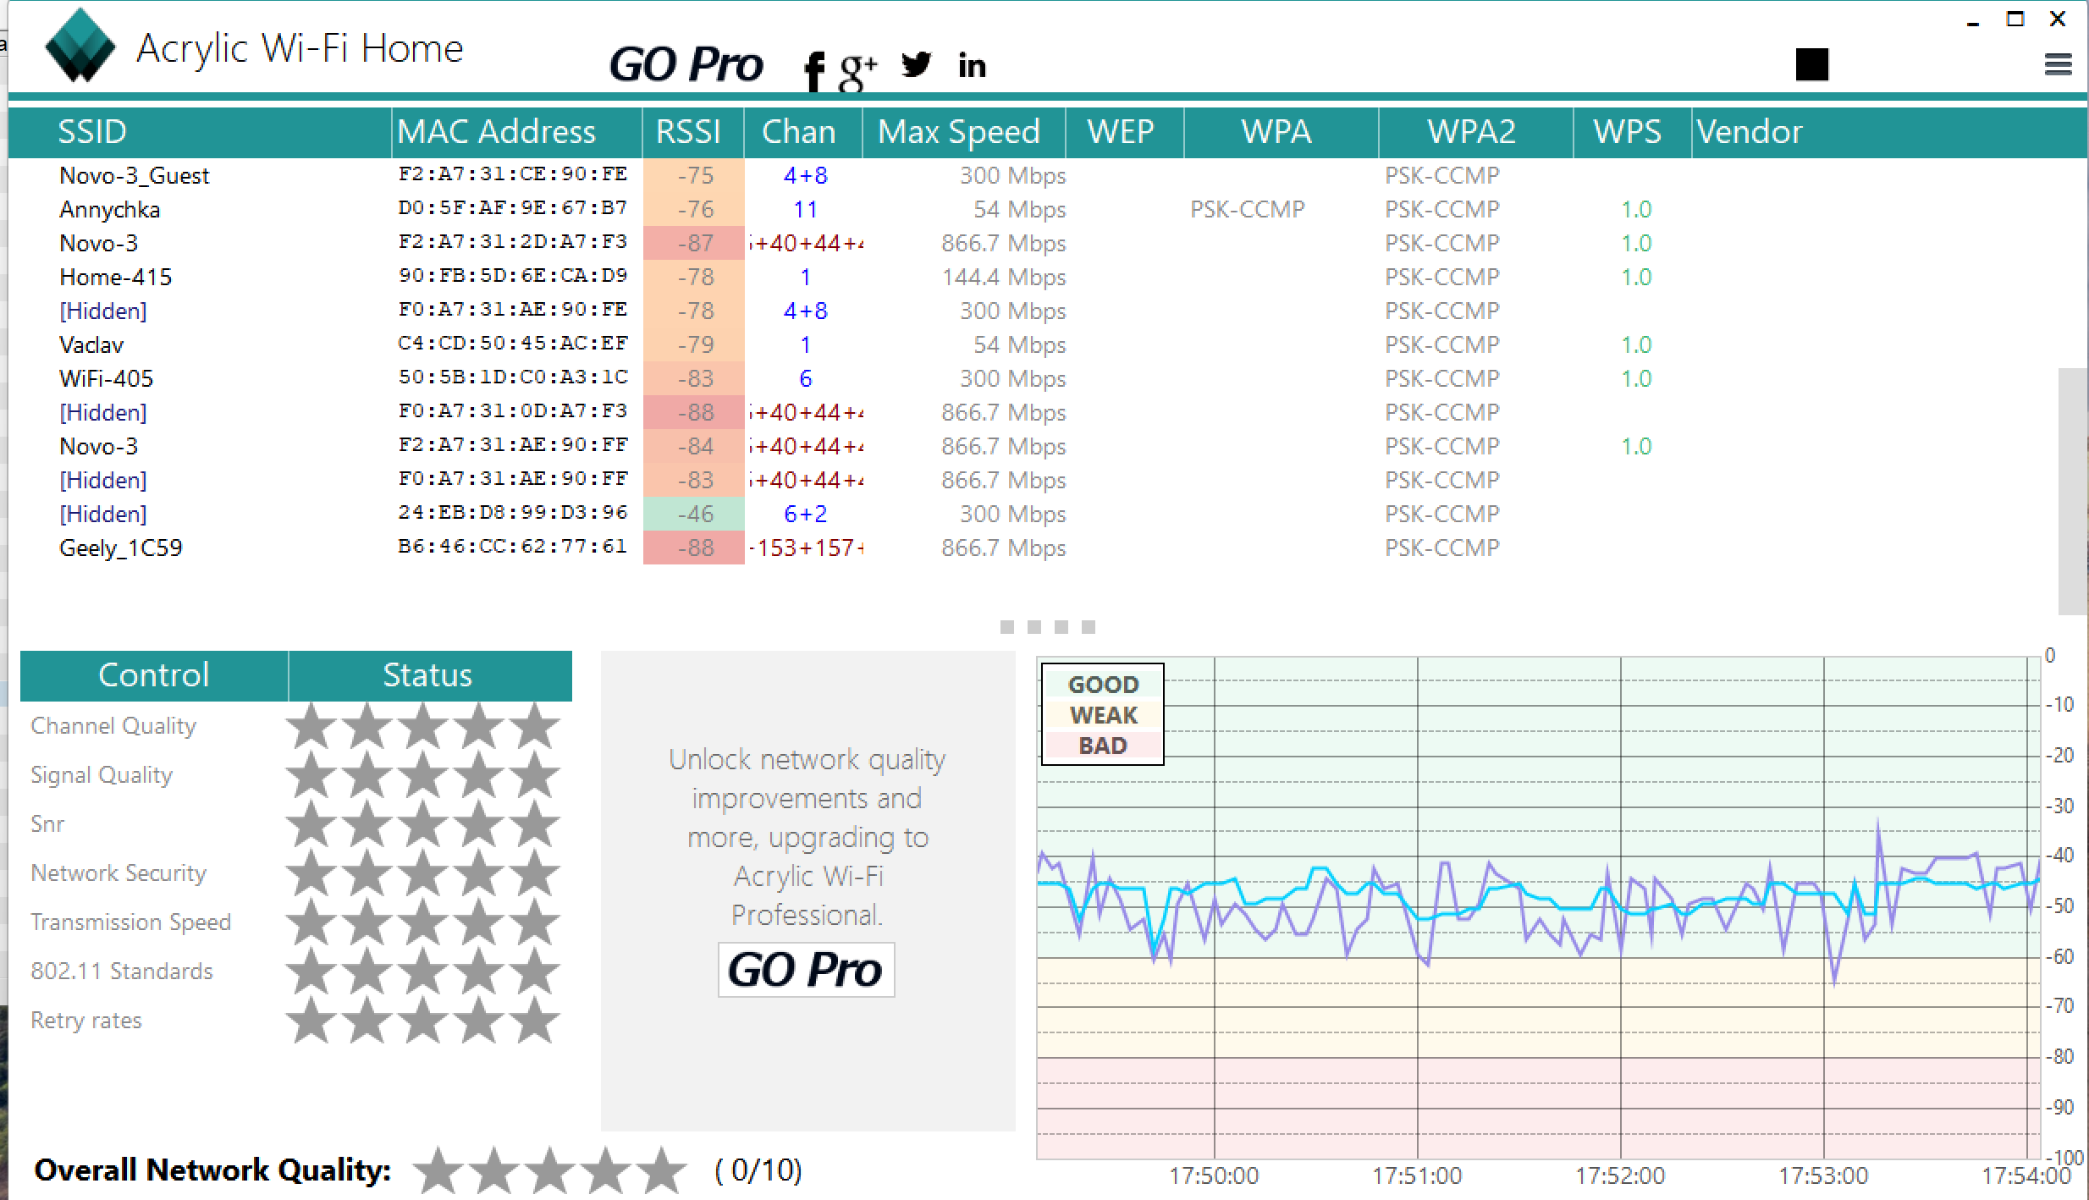Click the Control column header
The width and height of the screenshot is (2089, 1200).
tap(154, 675)
